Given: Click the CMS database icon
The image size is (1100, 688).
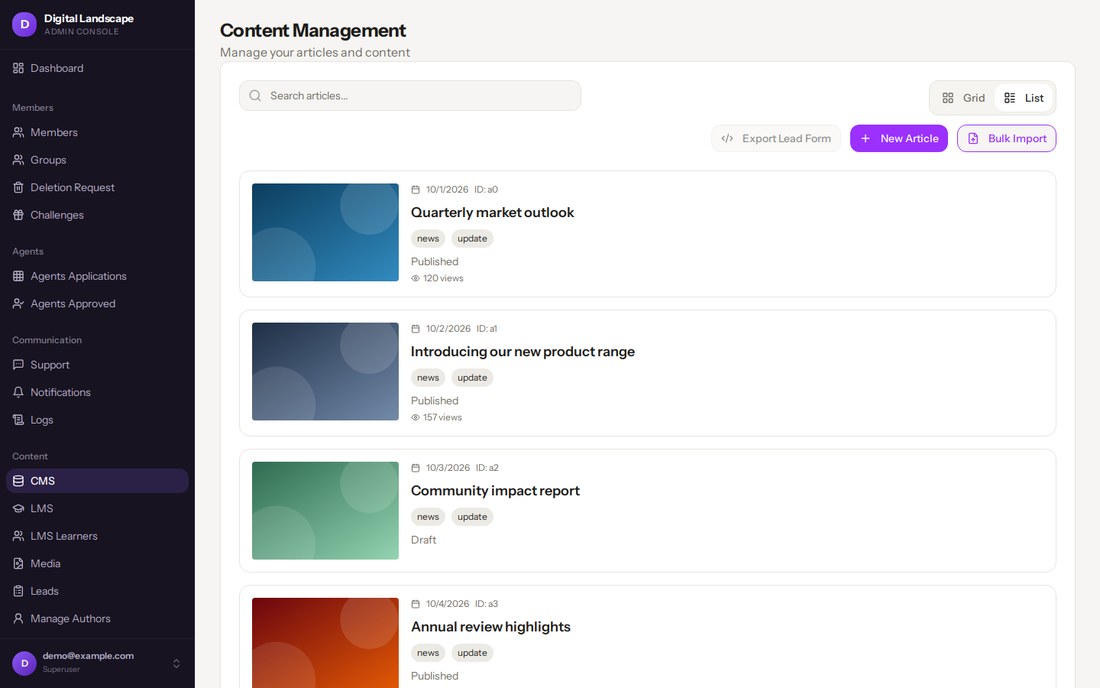Looking at the screenshot, I should tap(18, 480).
